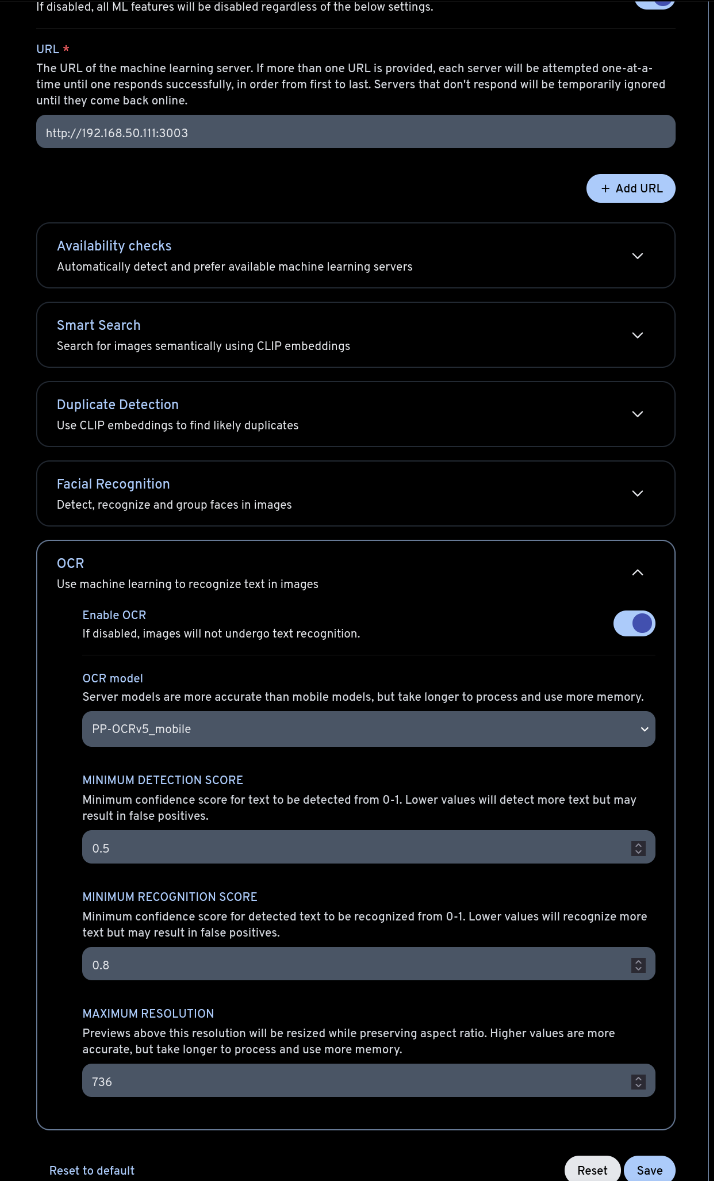The height and width of the screenshot is (1181, 714).
Task: Click the Add URL button
Action: point(631,188)
